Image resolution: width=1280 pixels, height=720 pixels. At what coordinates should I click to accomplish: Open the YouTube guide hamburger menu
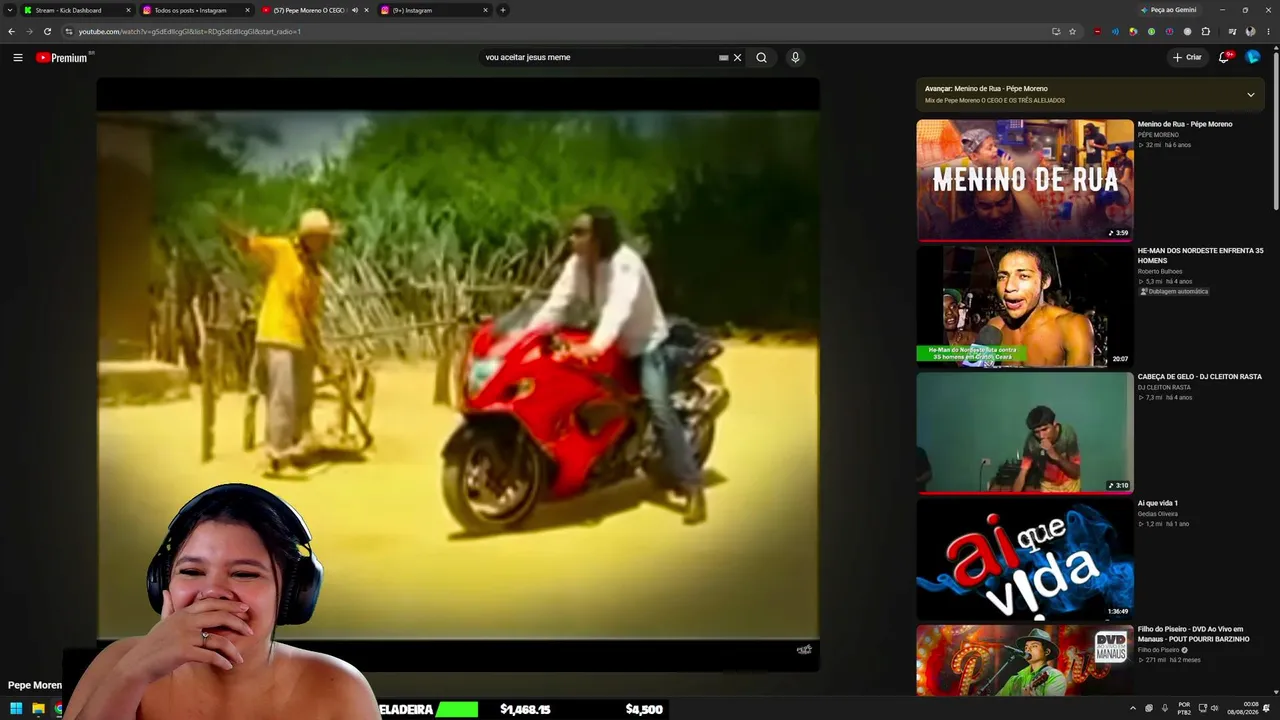(x=18, y=58)
